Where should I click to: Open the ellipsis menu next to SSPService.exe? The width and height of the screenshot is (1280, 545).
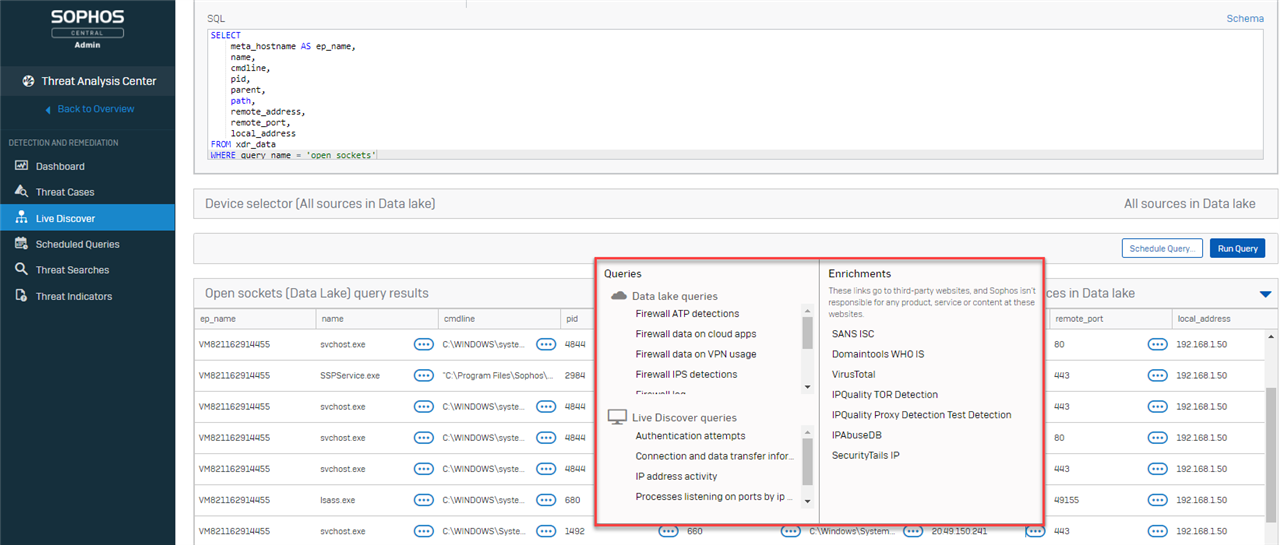(424, 376)
